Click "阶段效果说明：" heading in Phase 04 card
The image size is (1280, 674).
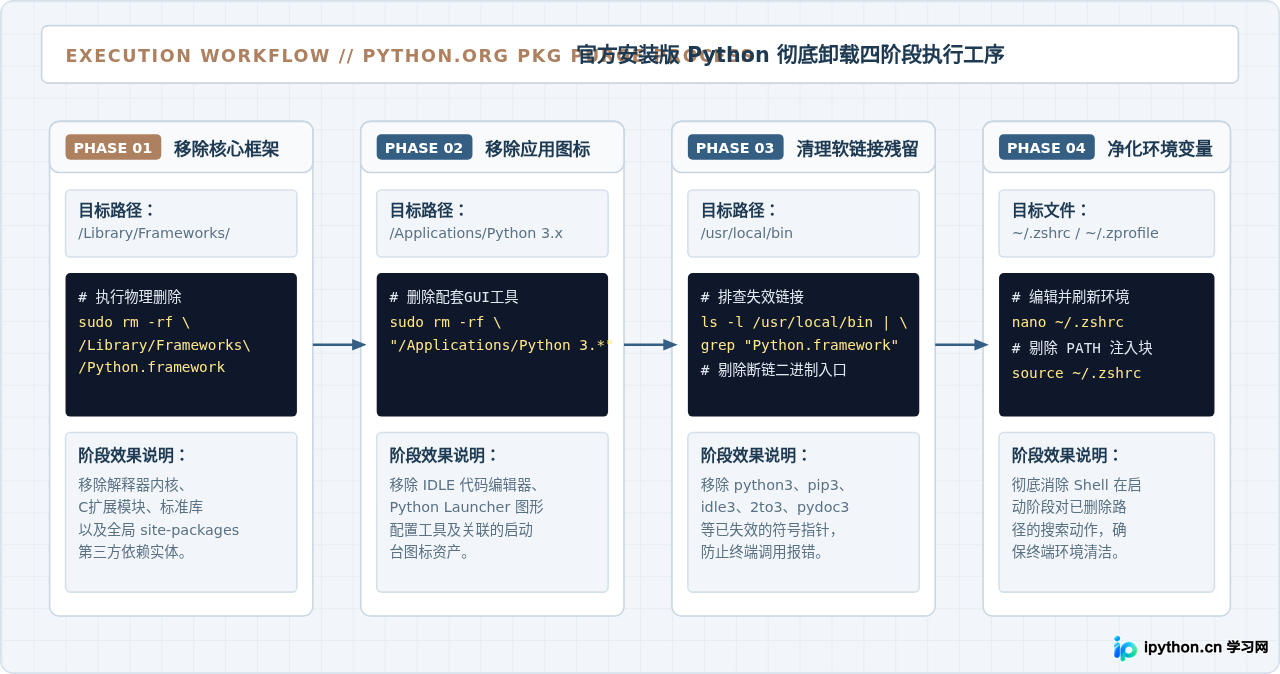point(1067,456)
